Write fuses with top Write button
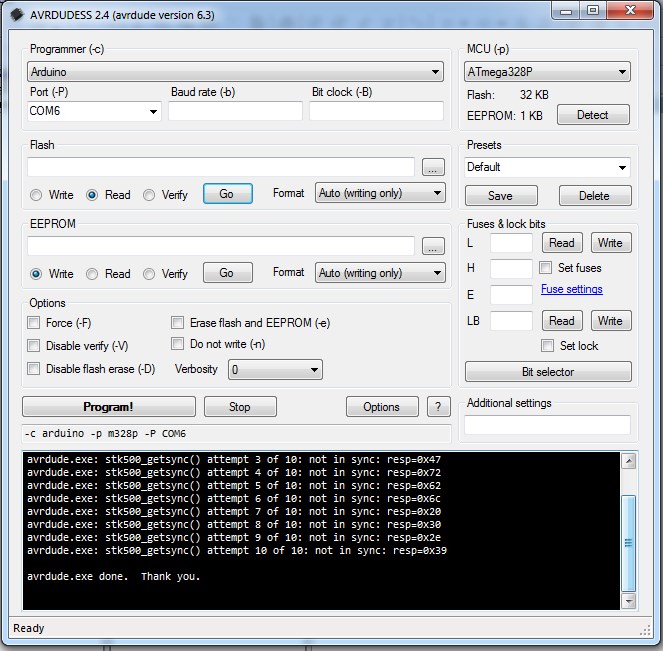 [x=611, y=243]
